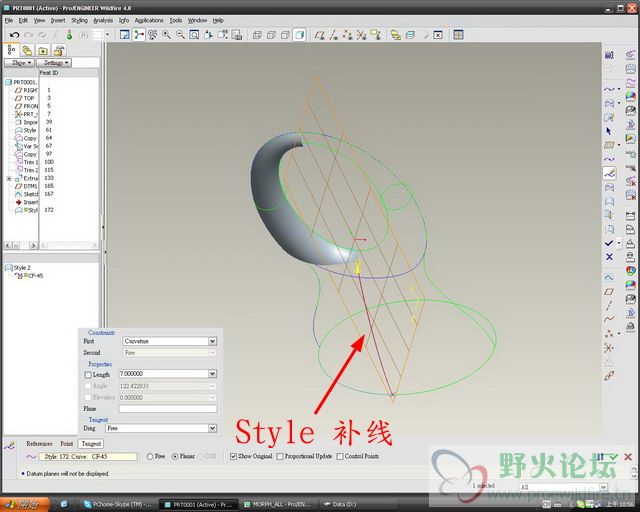Select the Style 2 item in the lower tree

coord(18,268)
